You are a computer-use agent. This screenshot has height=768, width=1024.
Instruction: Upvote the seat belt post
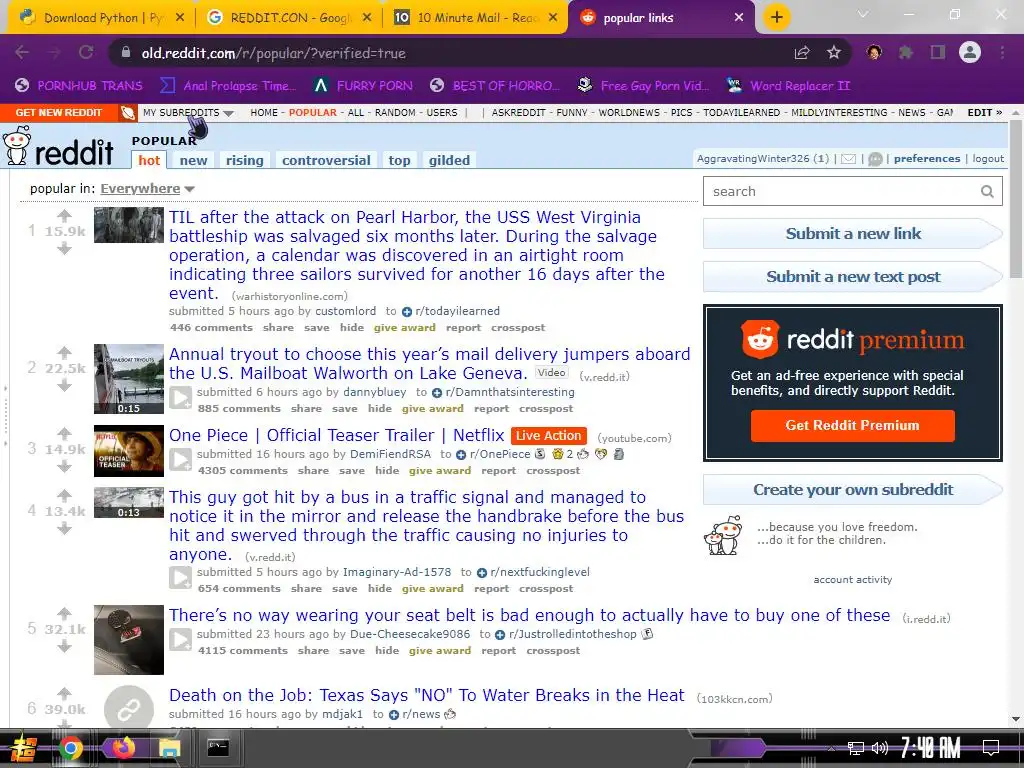[64, 613]
